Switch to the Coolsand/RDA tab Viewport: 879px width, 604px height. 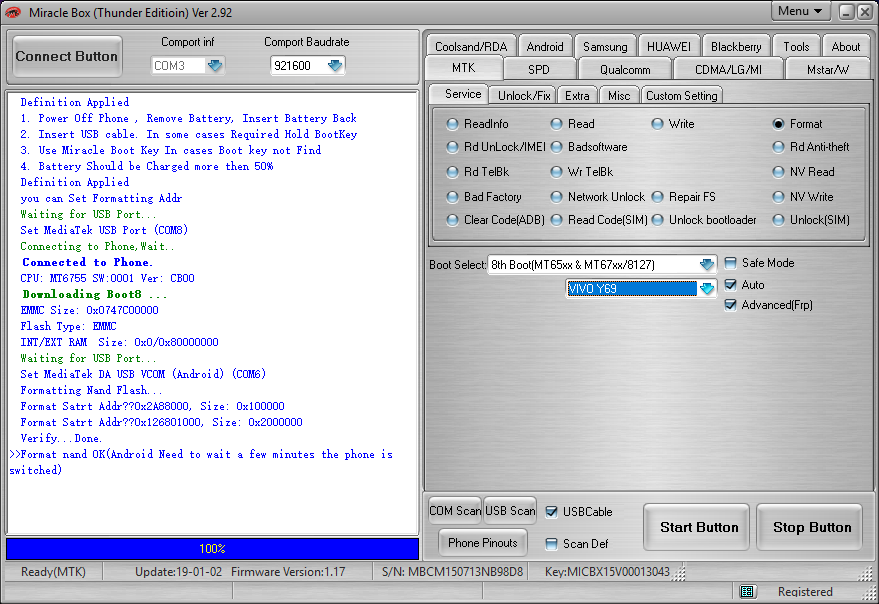(471, 47)
